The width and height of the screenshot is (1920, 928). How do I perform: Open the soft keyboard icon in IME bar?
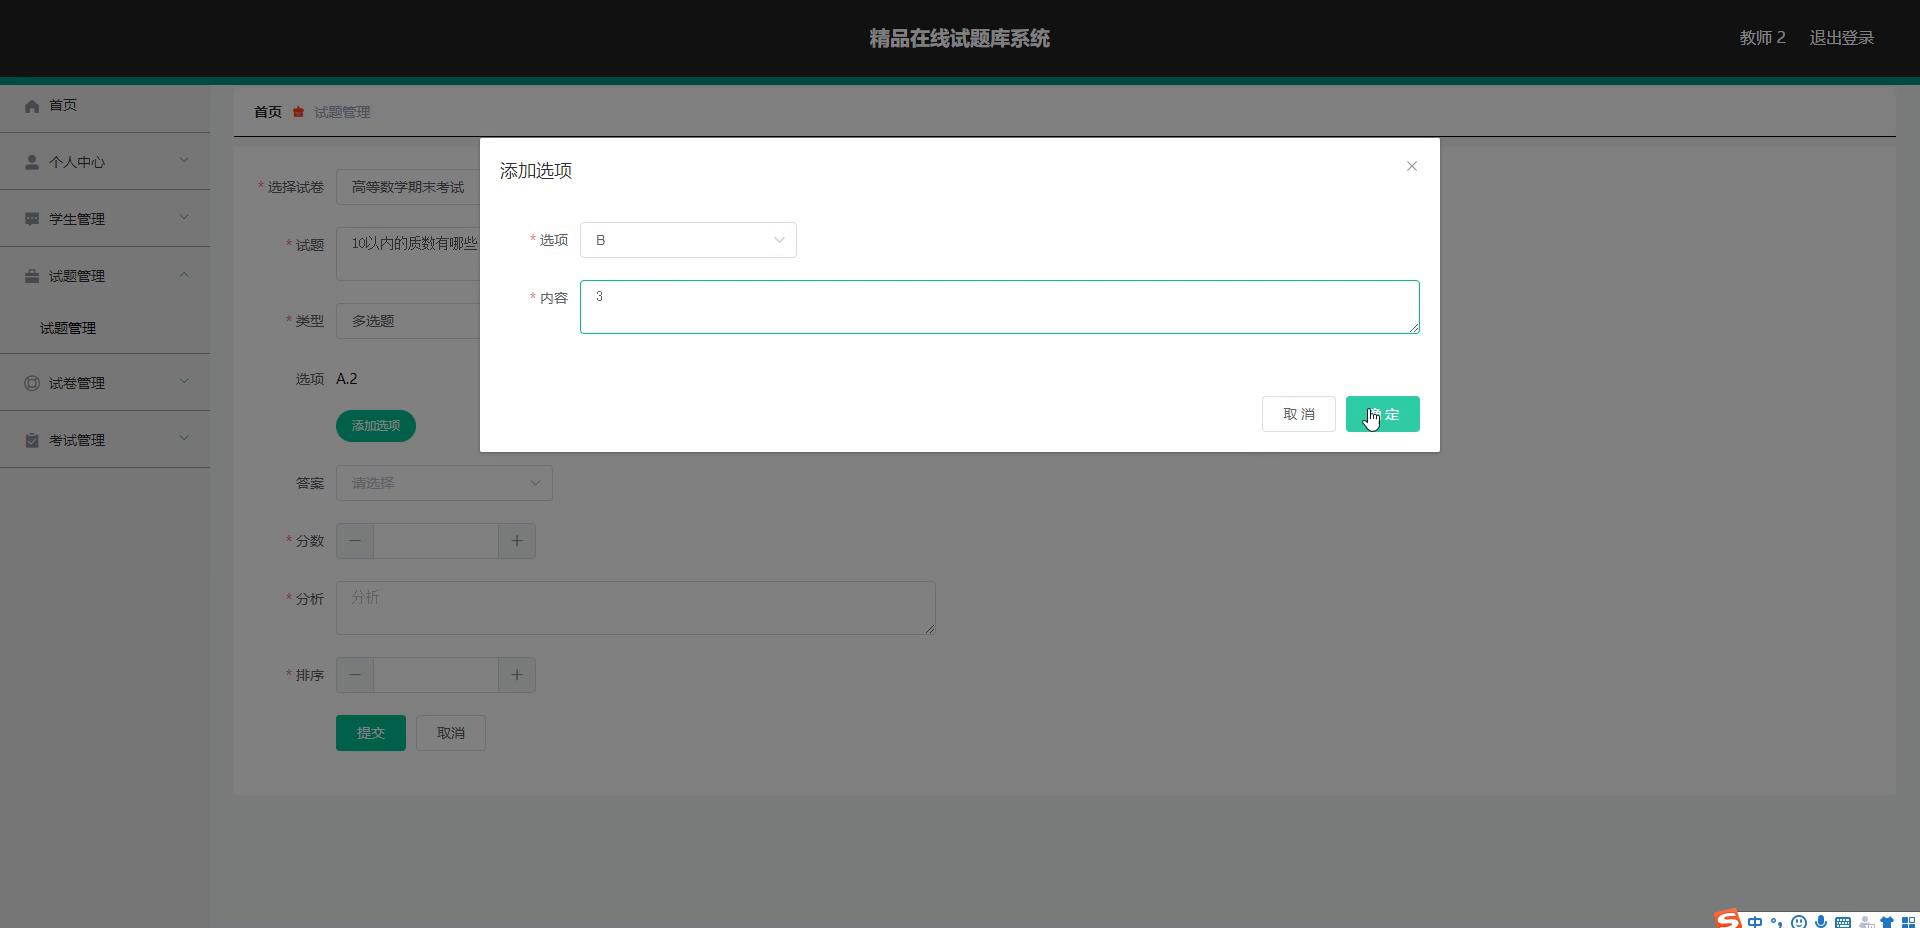pyautogui.click(x=1843, y=922)
